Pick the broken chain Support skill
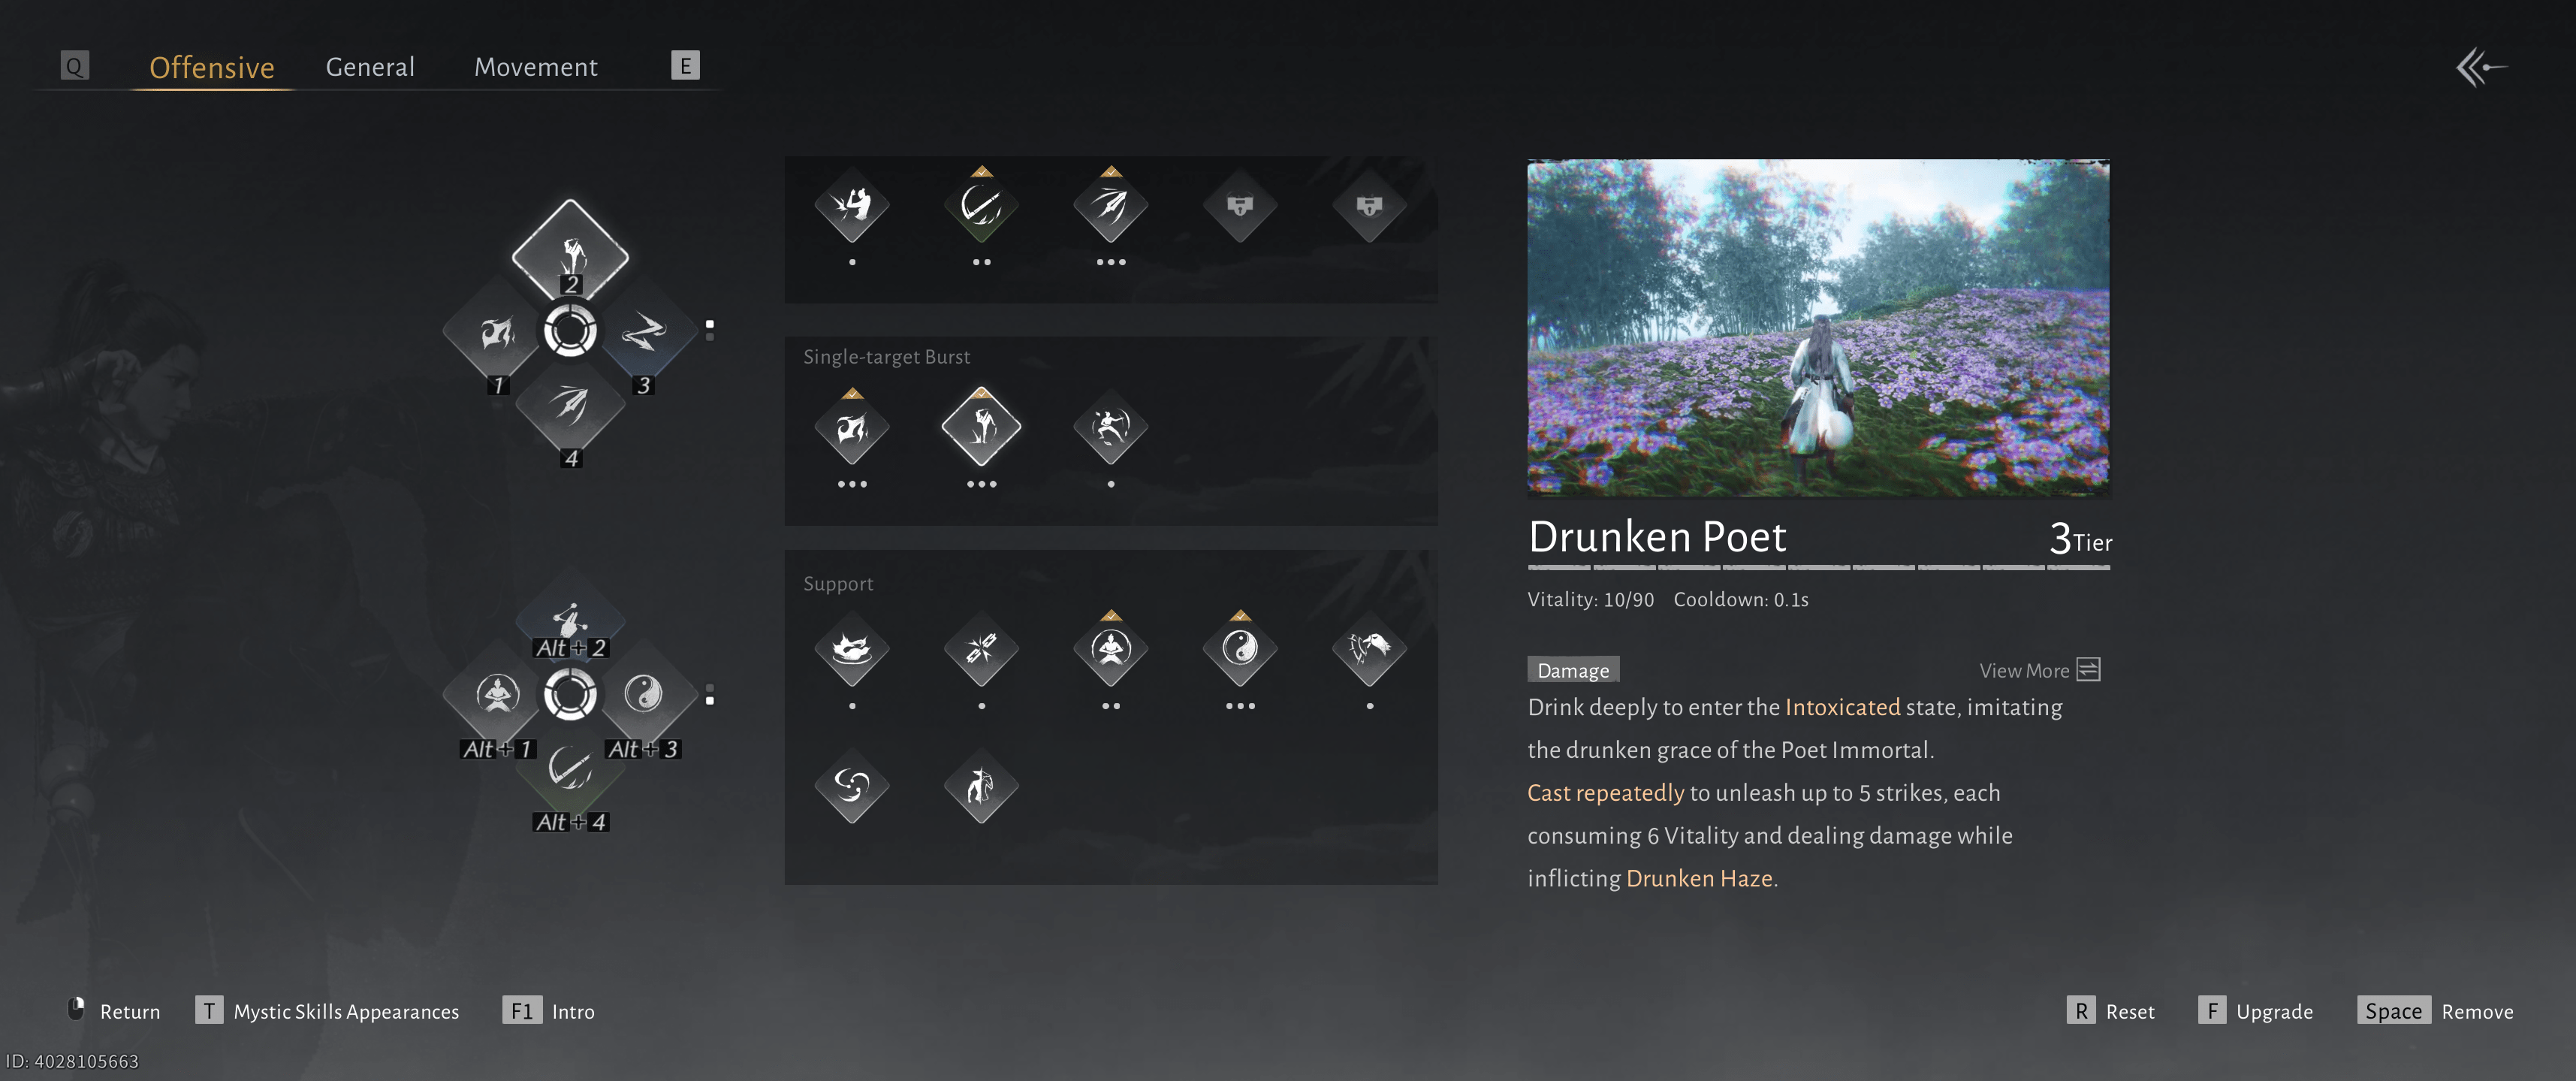The height and width of the screenshot is (1081, 2576). click(x=981, y=649)
